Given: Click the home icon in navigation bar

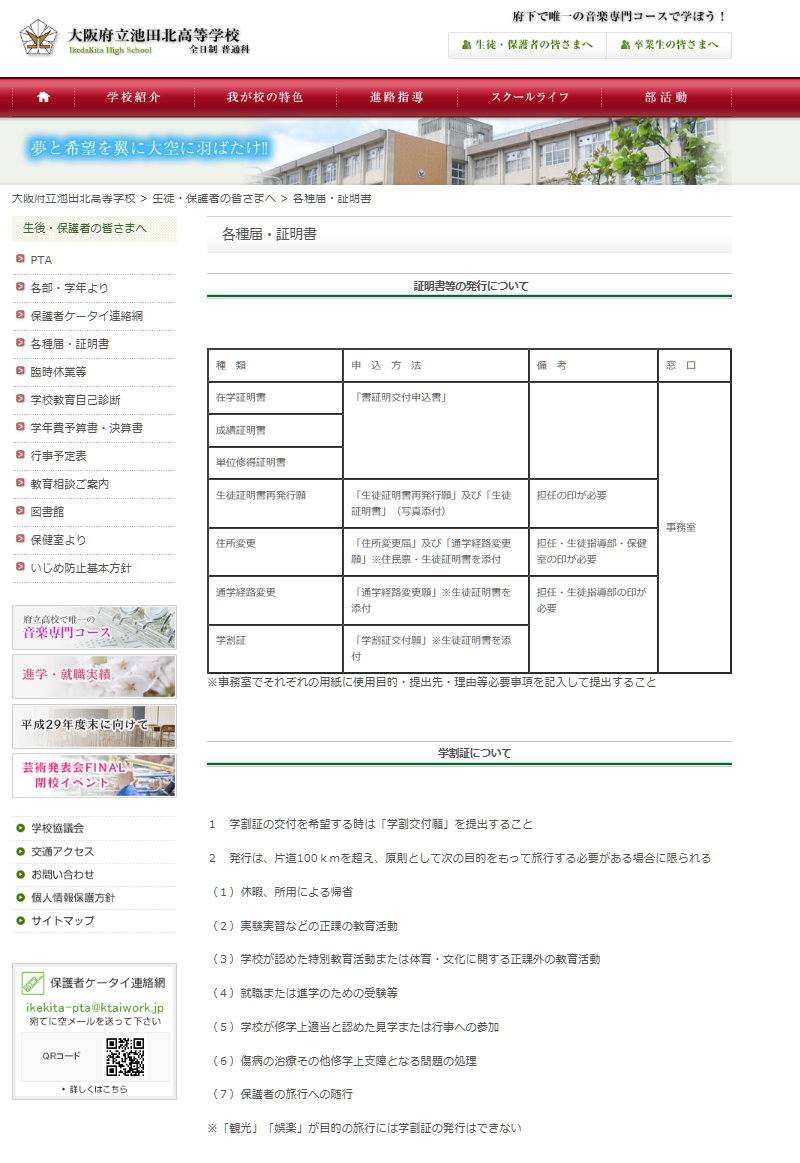Looking at the screenshot, I should pyautogui.click(x=43, y=96).
